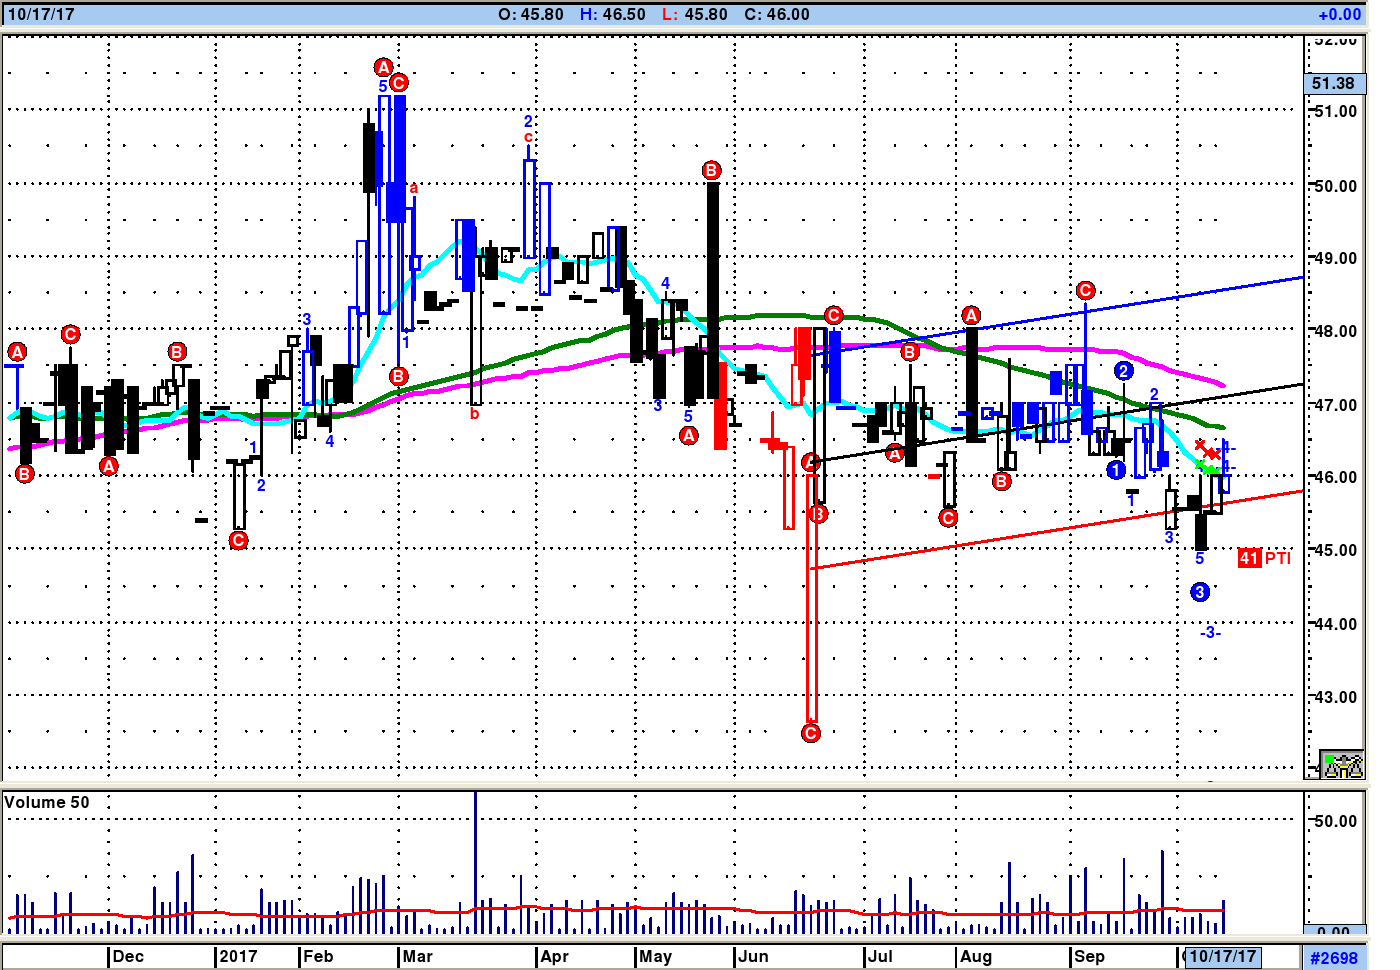Click the Volume 50 panel label

[47, 802]
